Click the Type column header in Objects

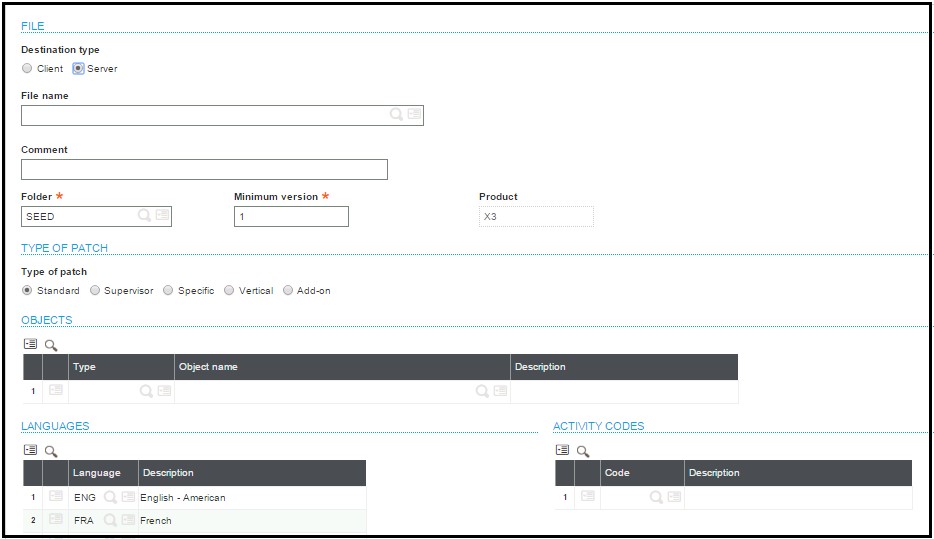(x=121, y=367)
